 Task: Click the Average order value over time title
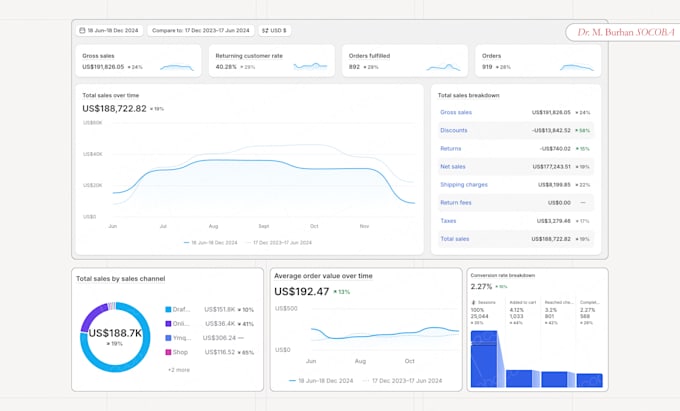coord(323,276)
